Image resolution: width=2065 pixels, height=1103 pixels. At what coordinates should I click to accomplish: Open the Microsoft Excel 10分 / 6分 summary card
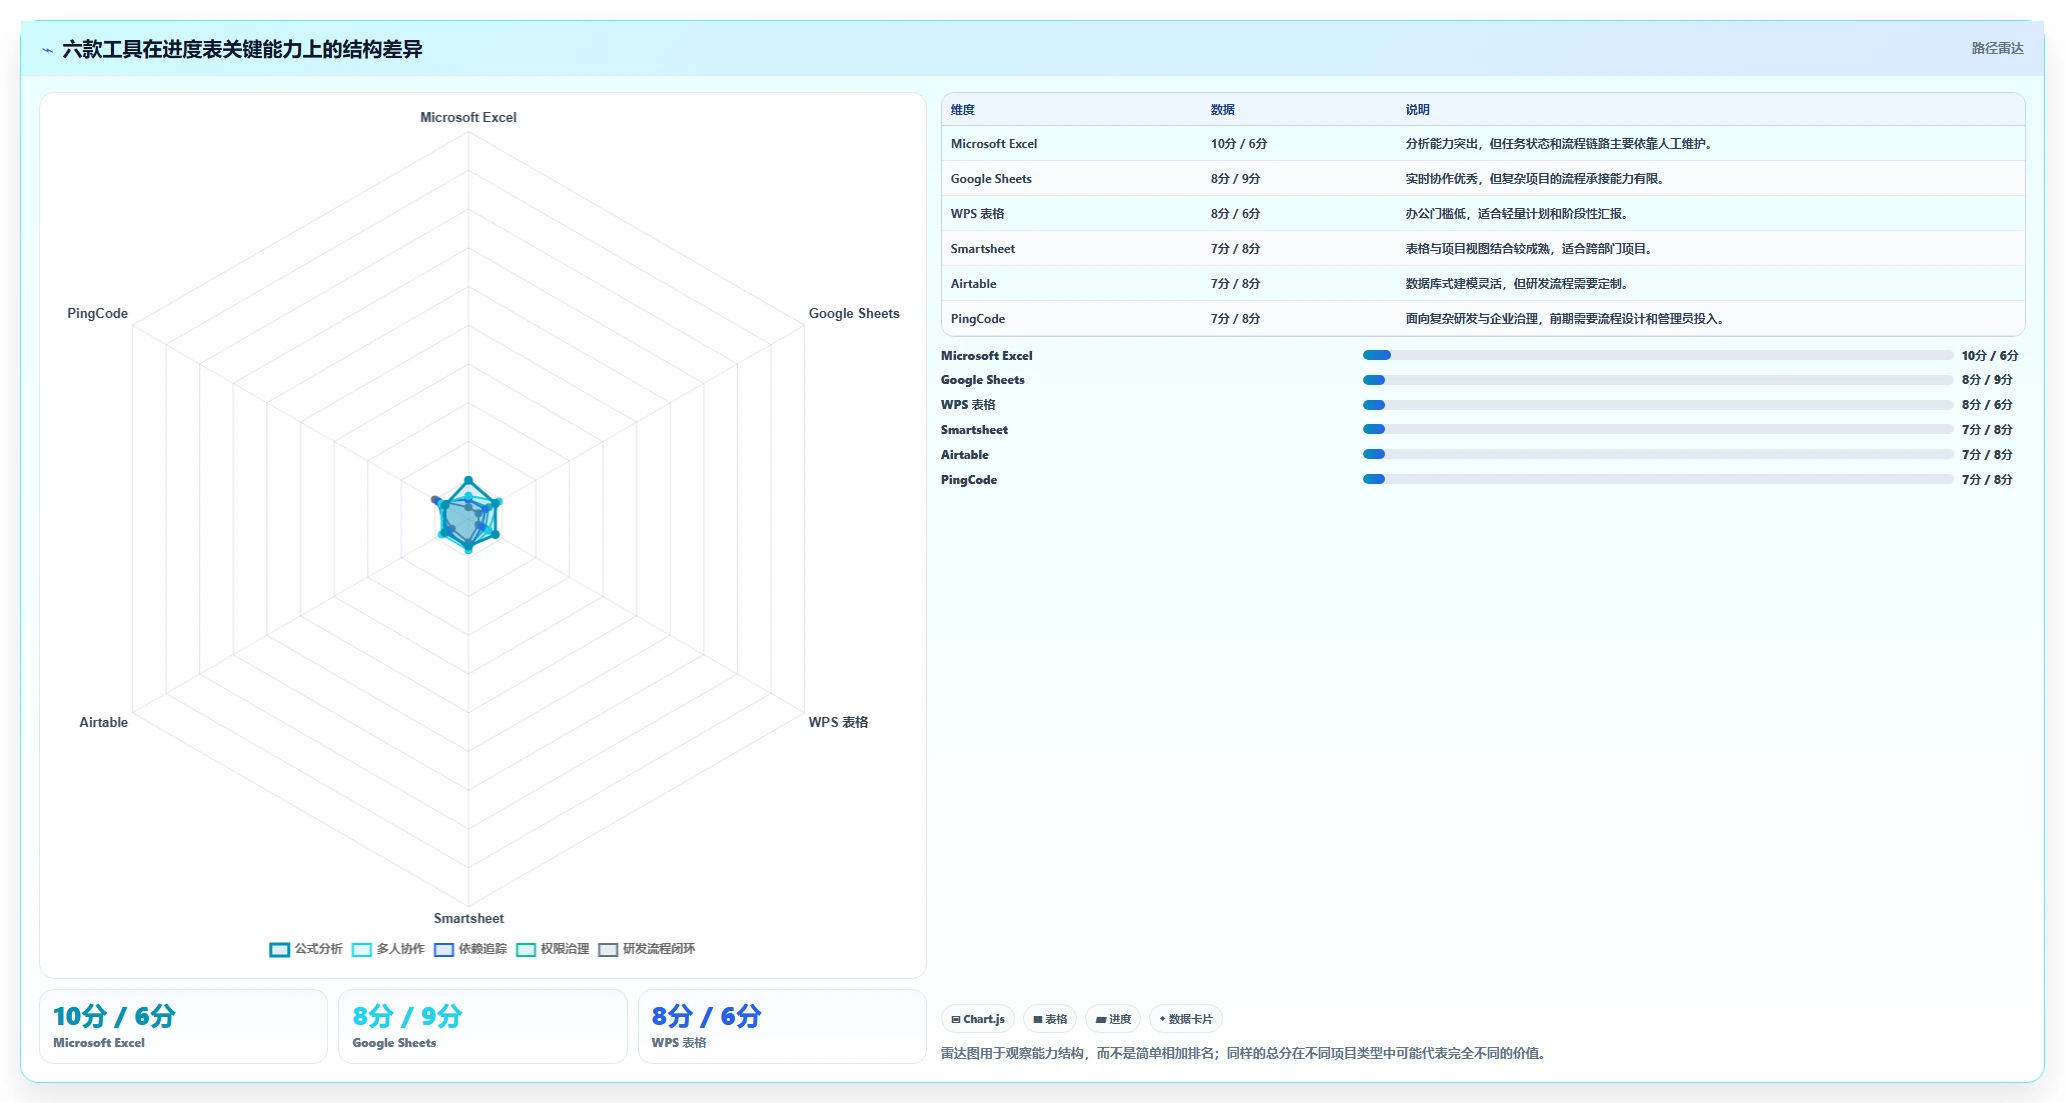(183, 1026)
